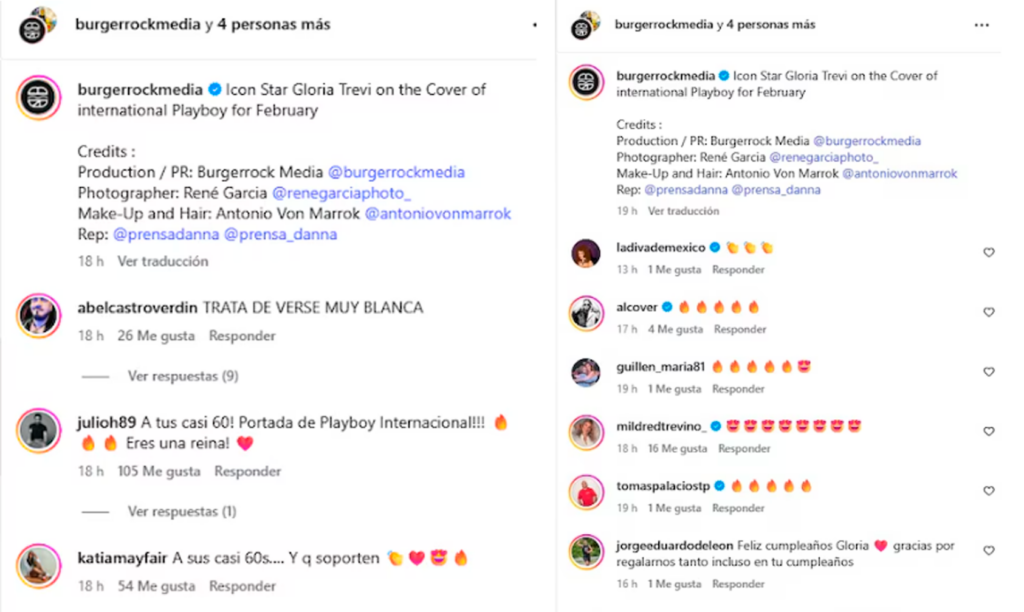Open mildredtrevino_'s profile avatar

pyautogui.click(x=586, y=432)
